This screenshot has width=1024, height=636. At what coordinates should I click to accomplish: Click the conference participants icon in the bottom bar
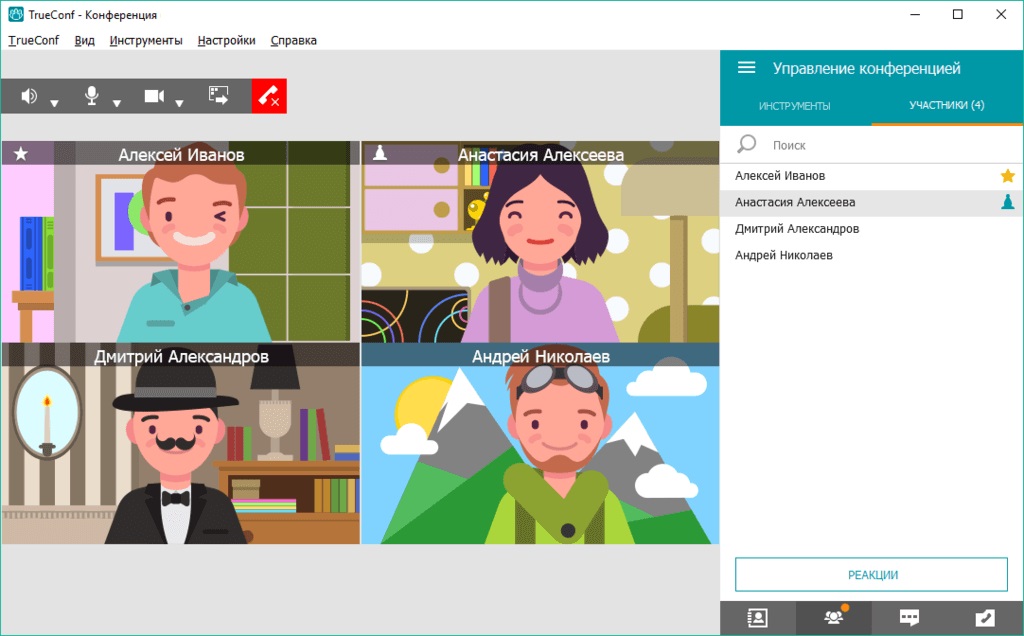[x=833, y=618]
